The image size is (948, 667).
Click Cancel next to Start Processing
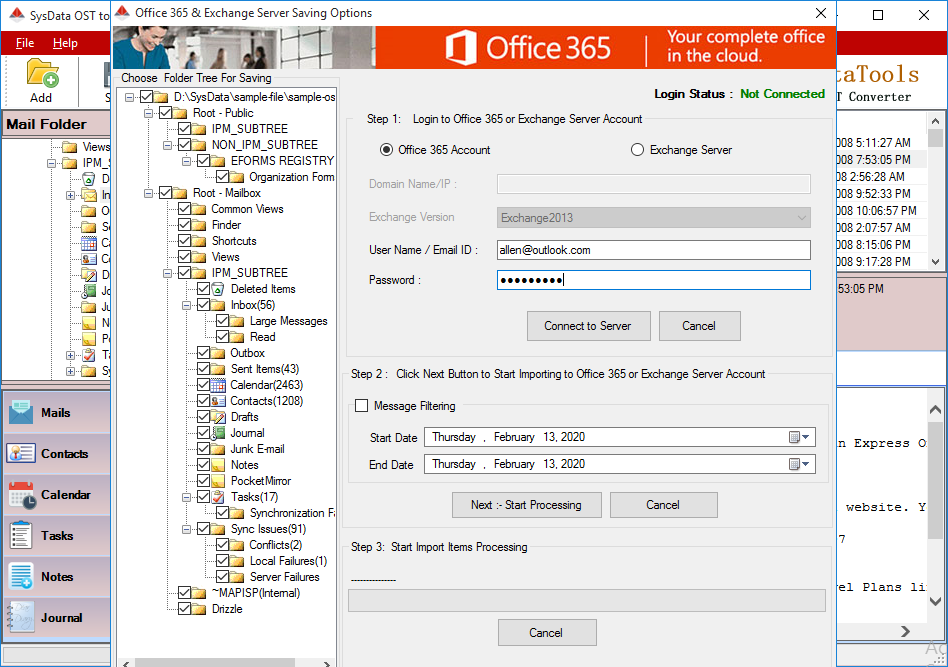pyautogui.click(x=663, y=505)
